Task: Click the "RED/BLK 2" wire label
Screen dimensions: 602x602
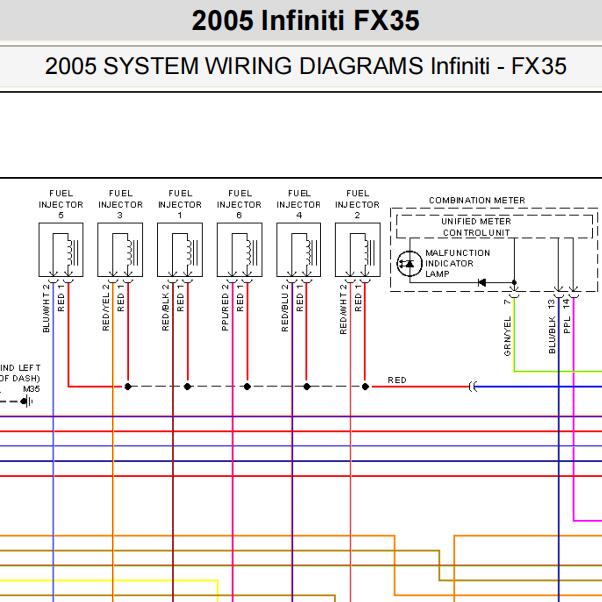Action: (165, 308)
